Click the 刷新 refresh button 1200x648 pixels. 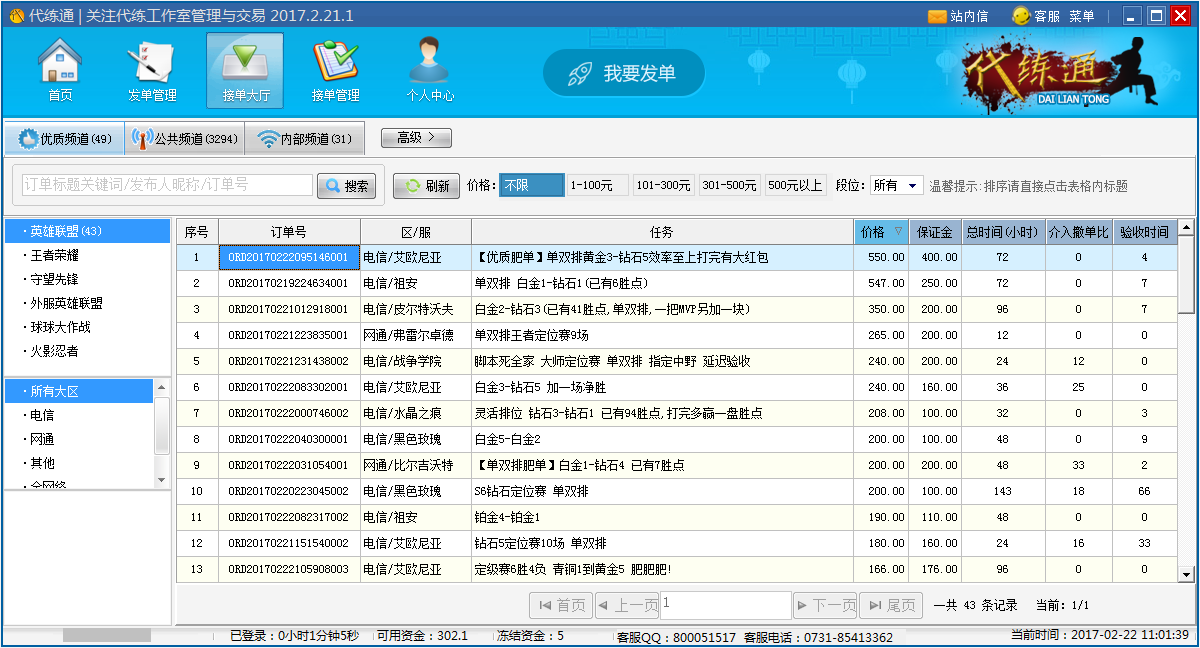pos(427,186)
